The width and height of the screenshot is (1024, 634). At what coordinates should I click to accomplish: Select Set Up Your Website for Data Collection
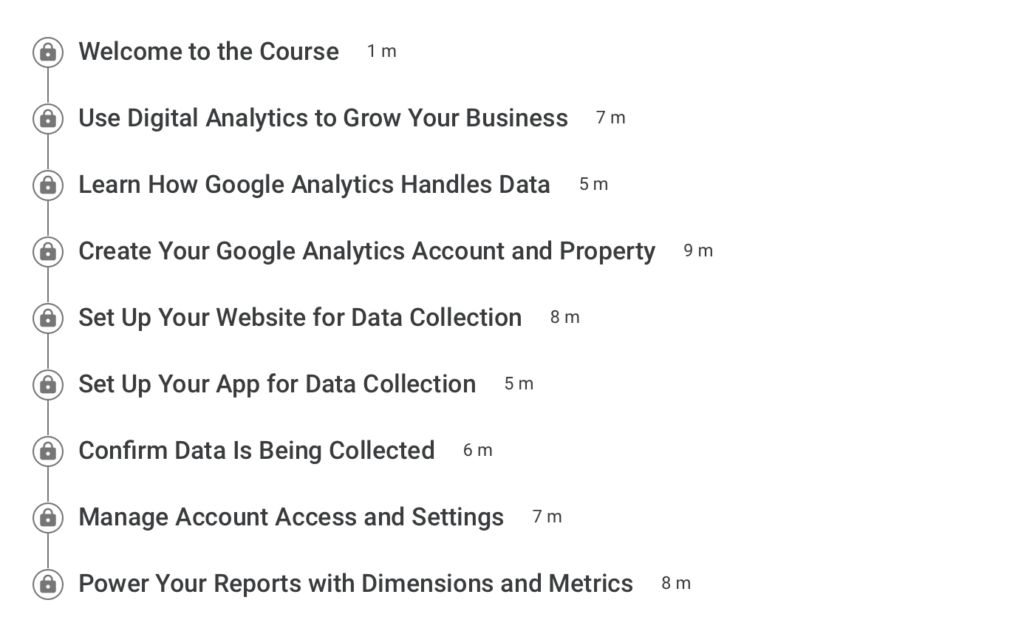tap(300, 317)
